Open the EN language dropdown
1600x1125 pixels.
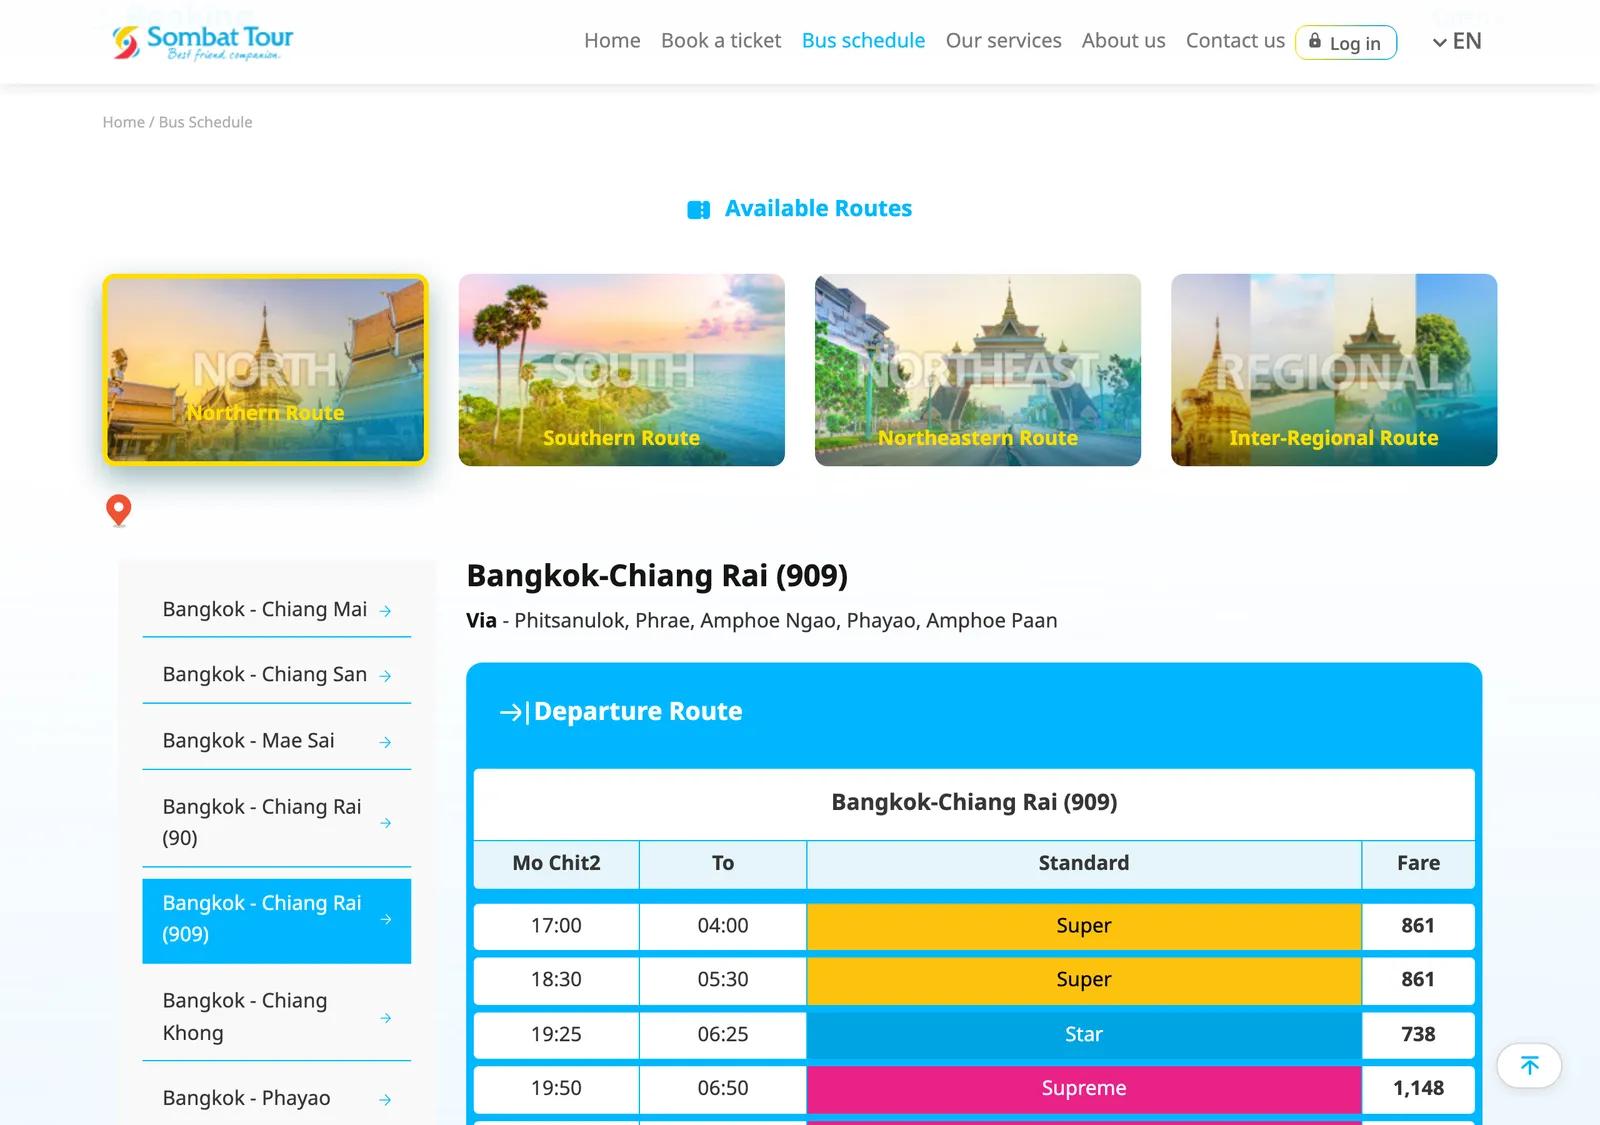(1457, 41)
